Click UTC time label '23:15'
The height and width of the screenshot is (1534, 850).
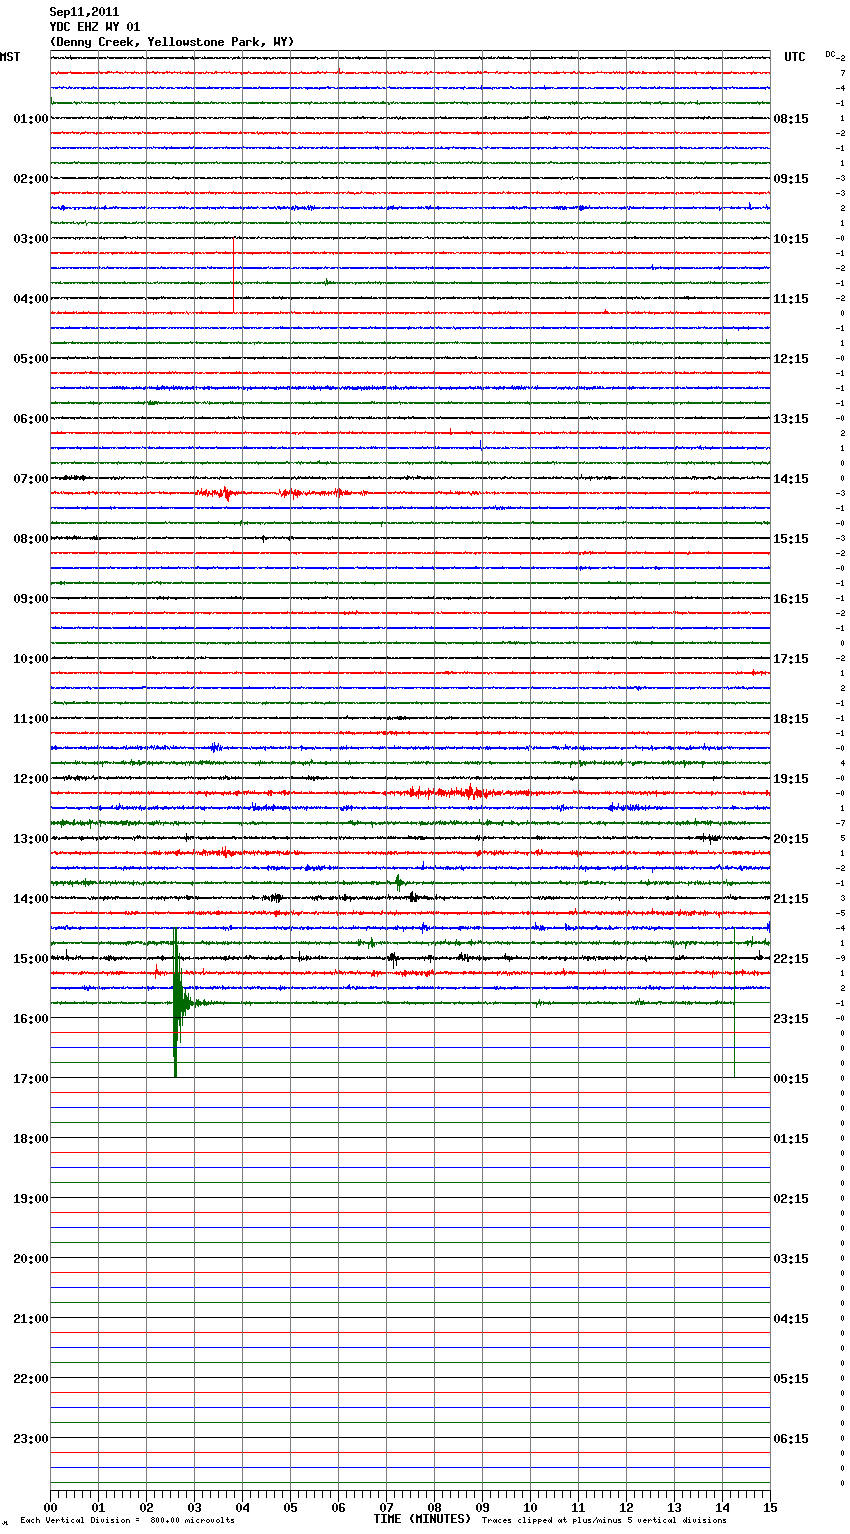coord(791,1019)
